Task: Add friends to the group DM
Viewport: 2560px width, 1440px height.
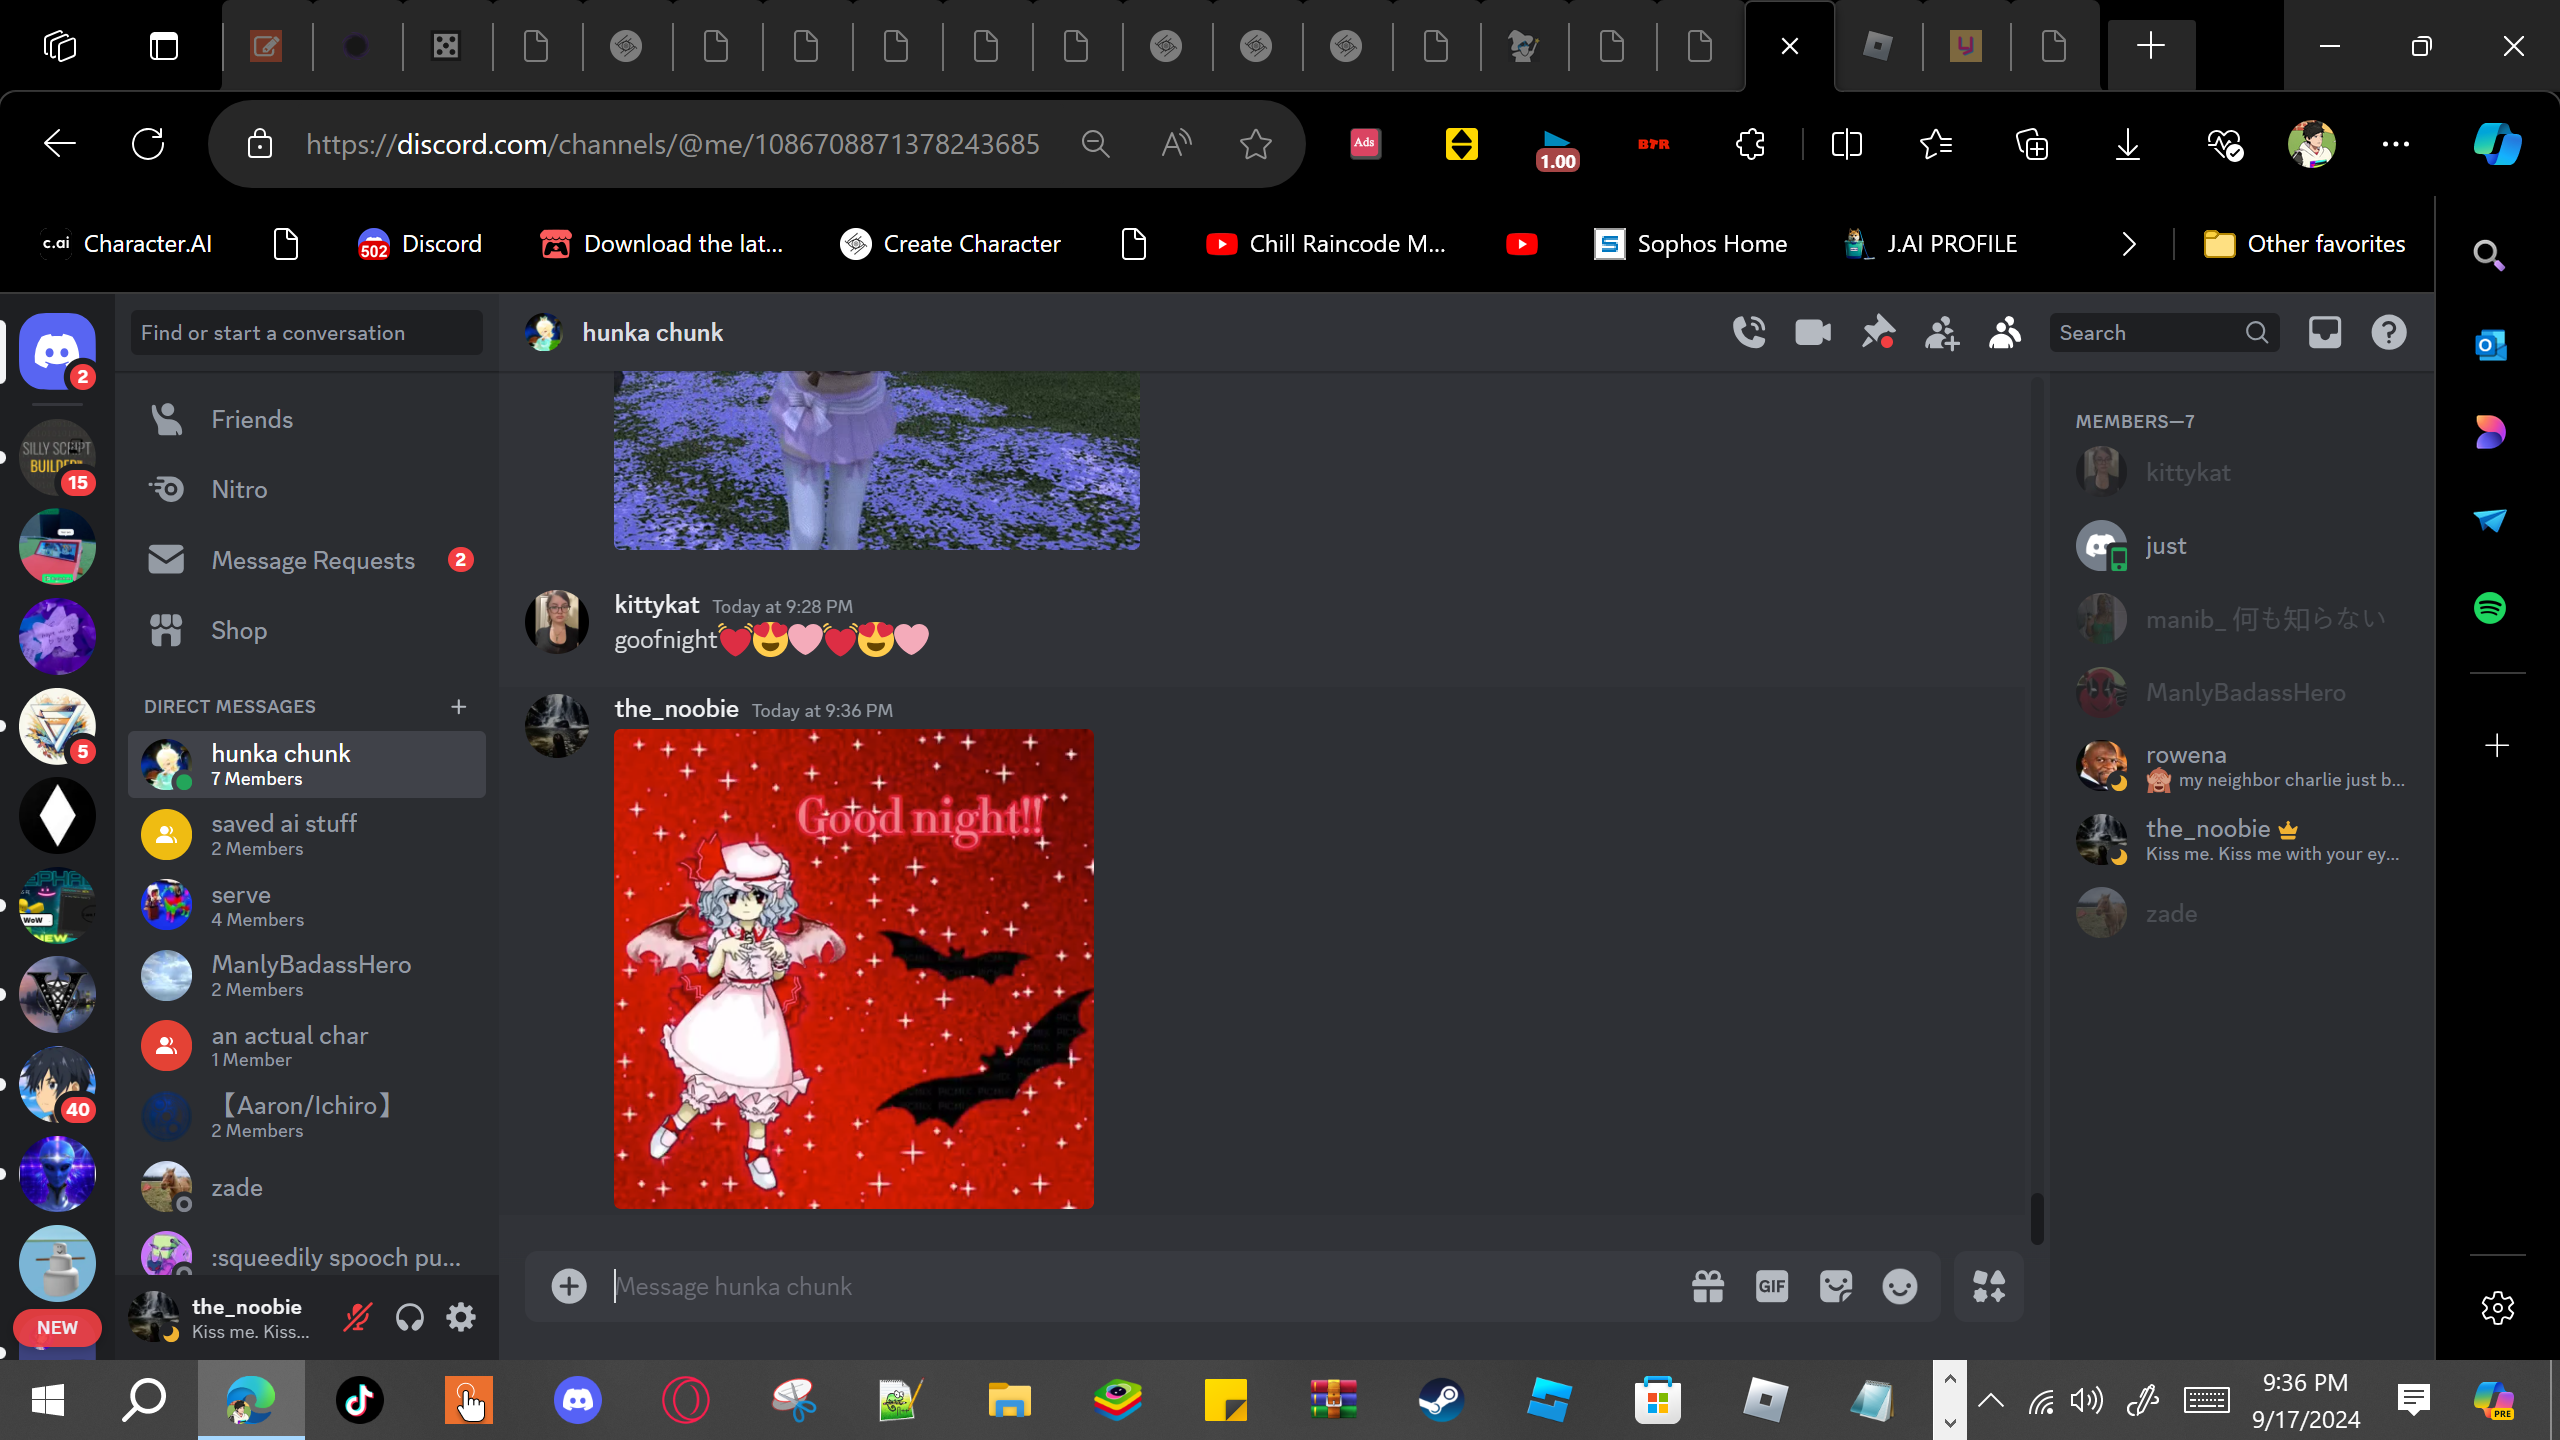Action: (x=1941, y=333)
